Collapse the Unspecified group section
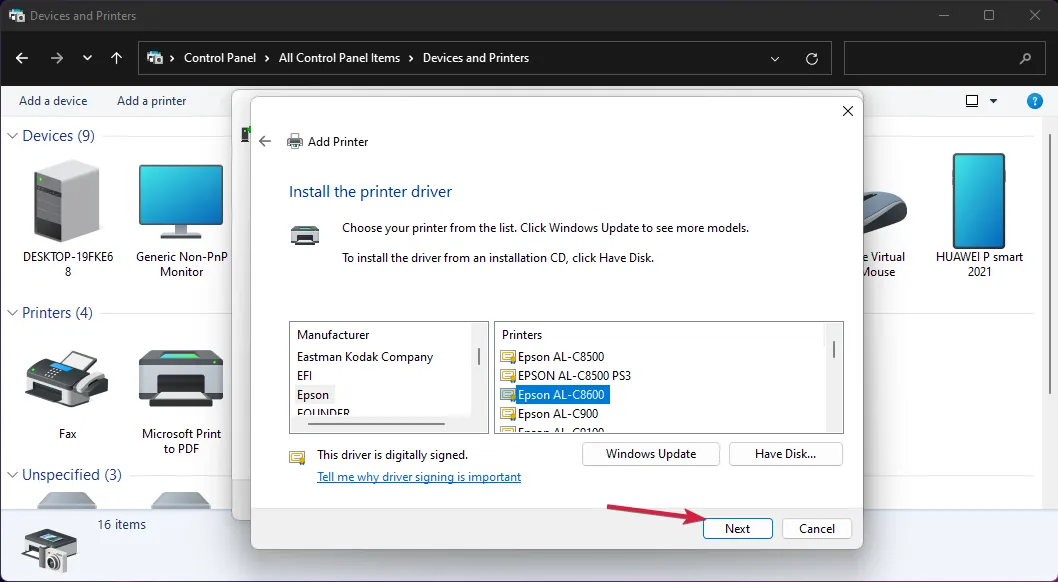 tap(13, 475)
